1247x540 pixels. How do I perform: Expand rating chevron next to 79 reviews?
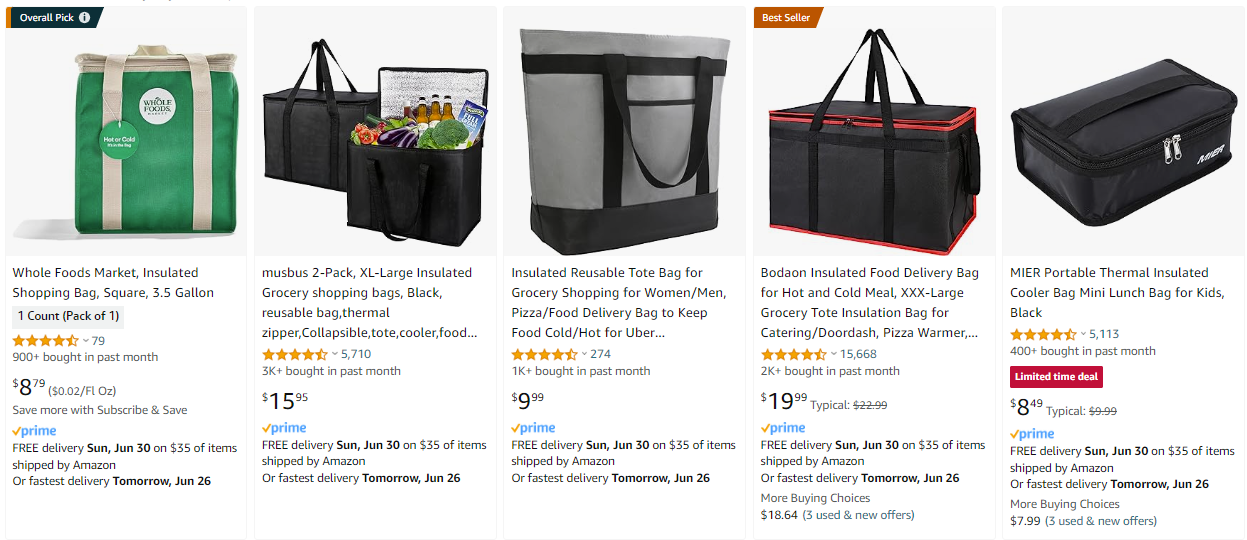pos(86,341)
